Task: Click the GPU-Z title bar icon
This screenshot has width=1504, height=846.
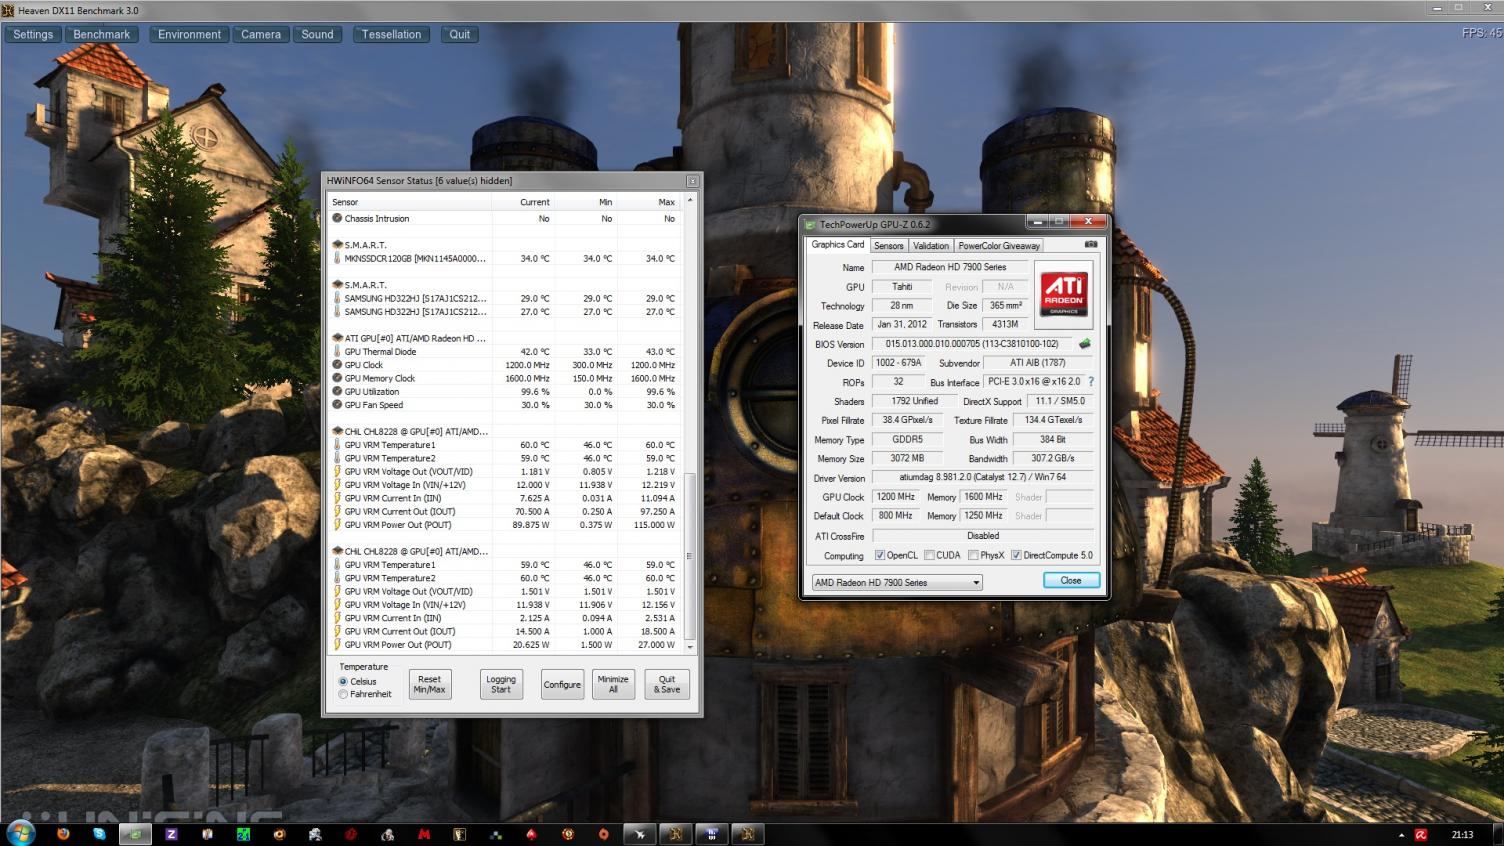Action: [x=811, y=224]
